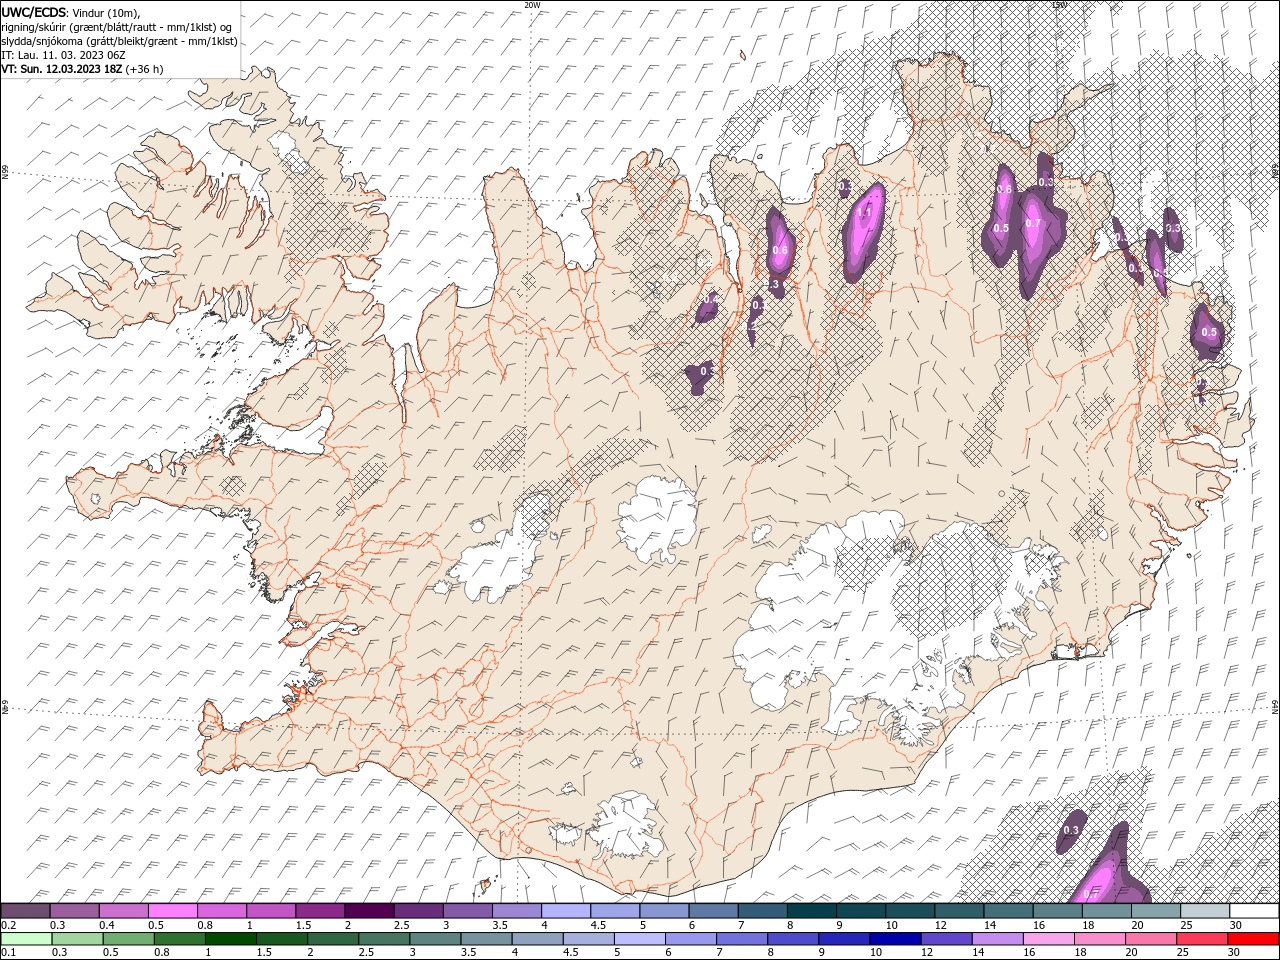This screenshot has width=1280, height=960.
Task: Choose the snow legend swatch between 1 and 1.5
Action: [x=272, y=911]
